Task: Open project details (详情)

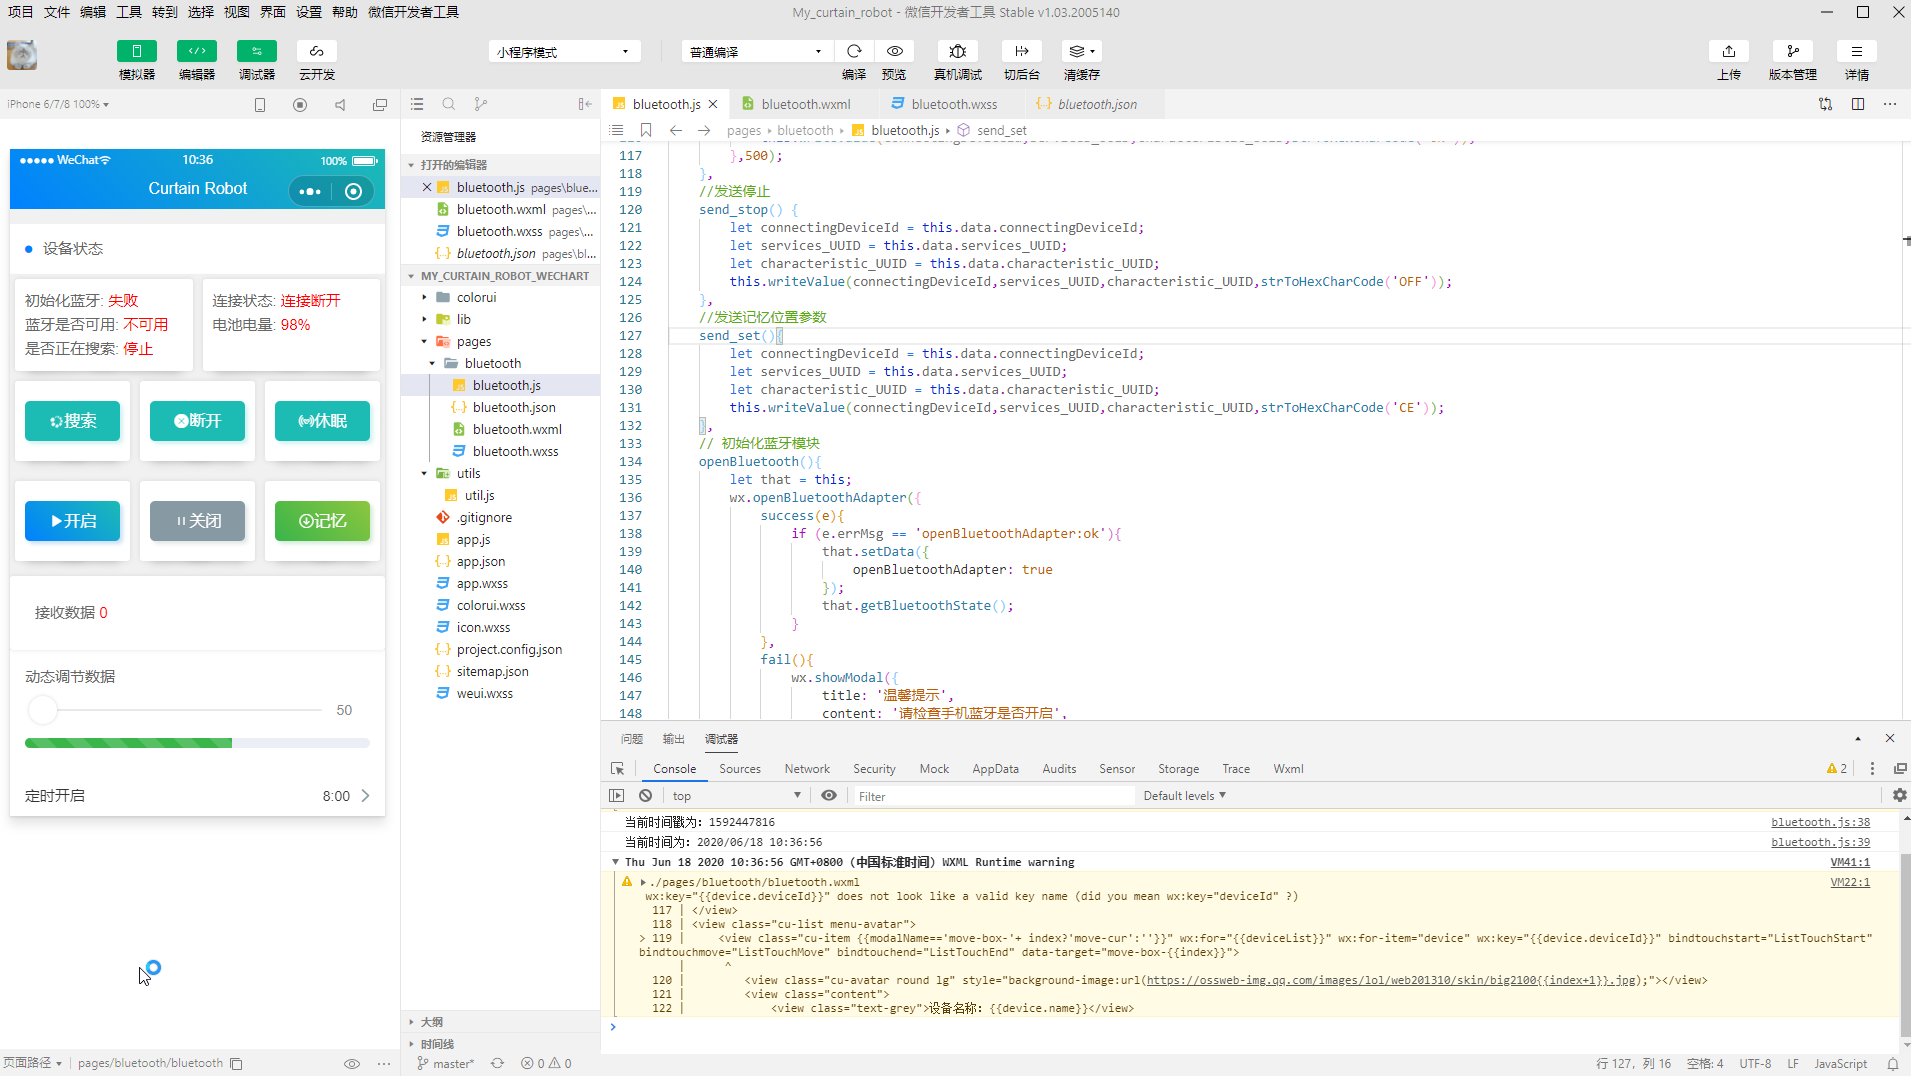Action: pyautogui.click(x=1857, y=51)
